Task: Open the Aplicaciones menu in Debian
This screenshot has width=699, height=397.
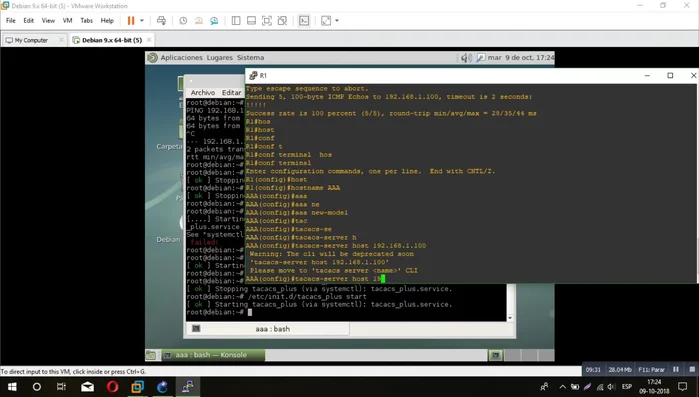Action: pos(181,57)
